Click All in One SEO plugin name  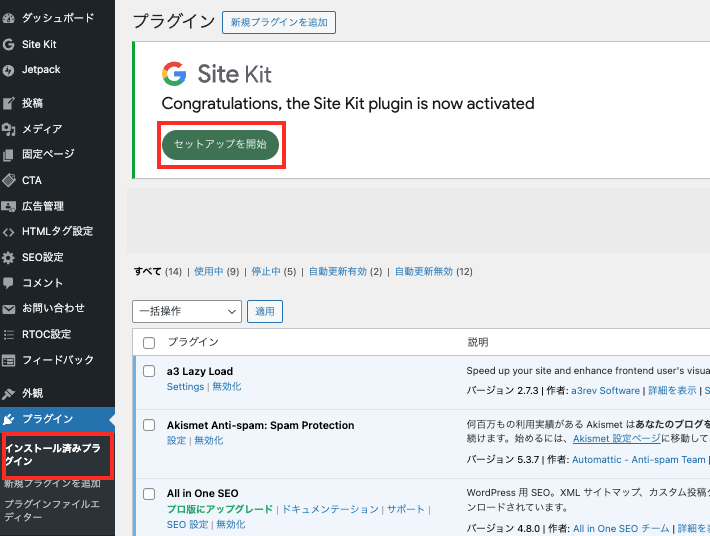pos(202,493)
